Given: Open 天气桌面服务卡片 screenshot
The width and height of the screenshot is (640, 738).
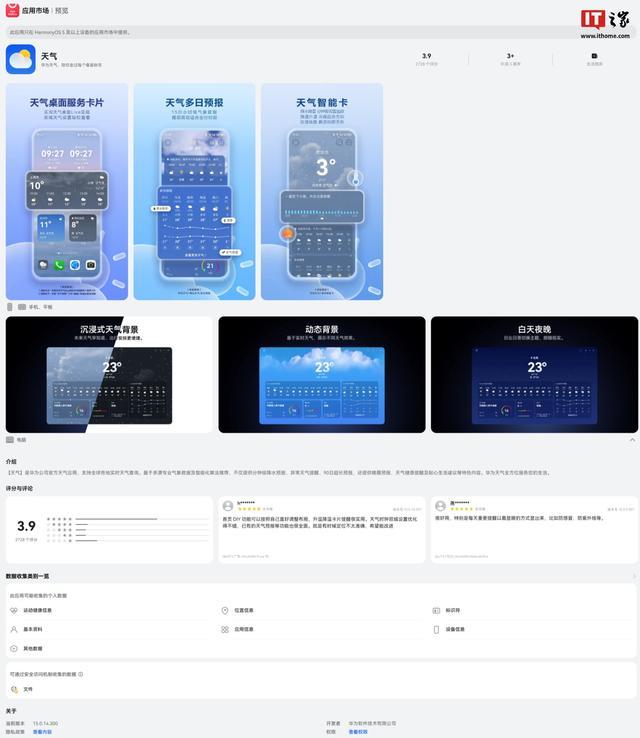Looking at the screenshot, I should click(x=67, y=192).
